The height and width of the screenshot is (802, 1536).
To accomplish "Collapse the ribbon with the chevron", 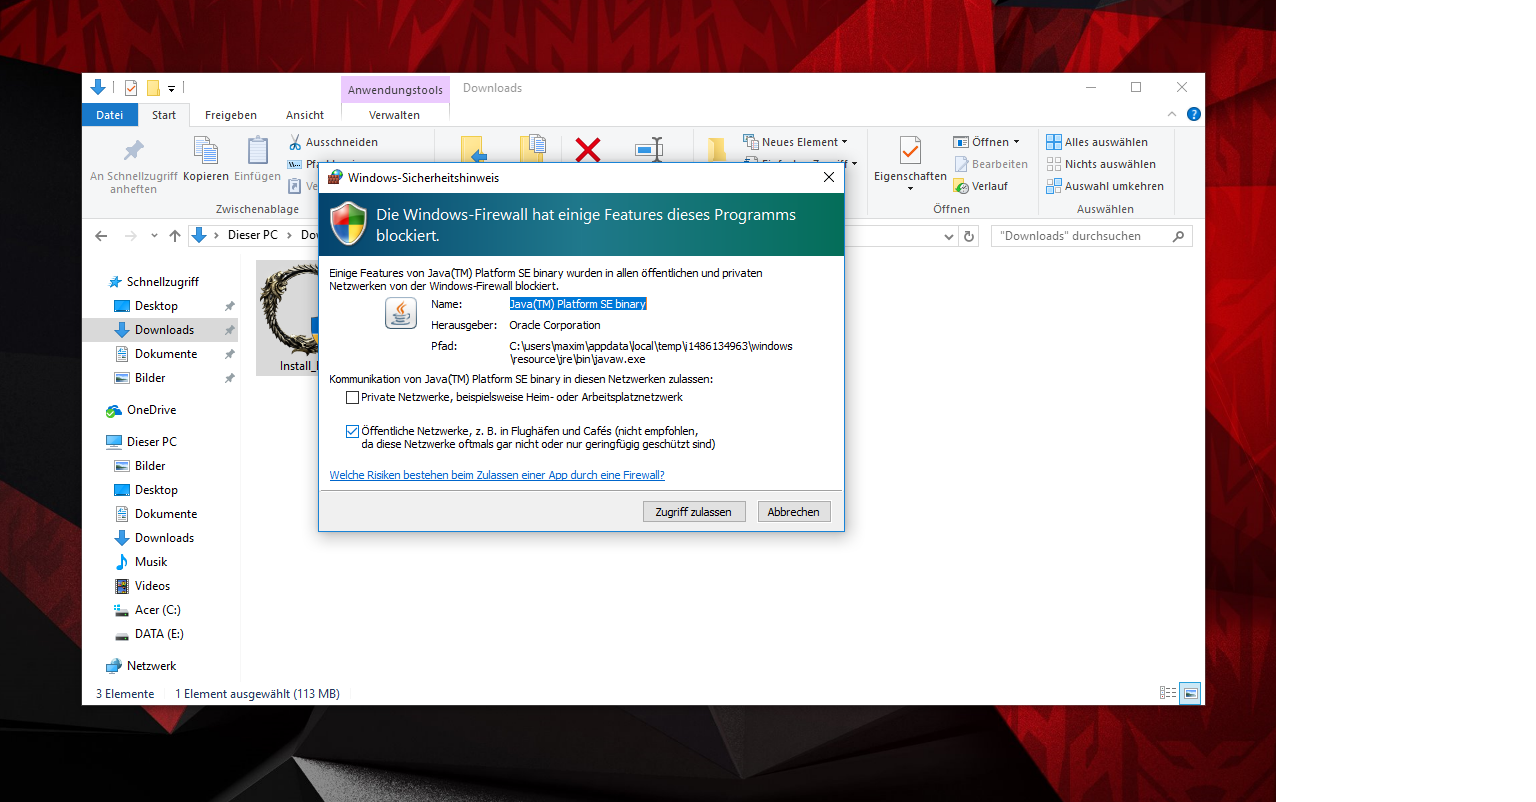I will click(1172, 114).
